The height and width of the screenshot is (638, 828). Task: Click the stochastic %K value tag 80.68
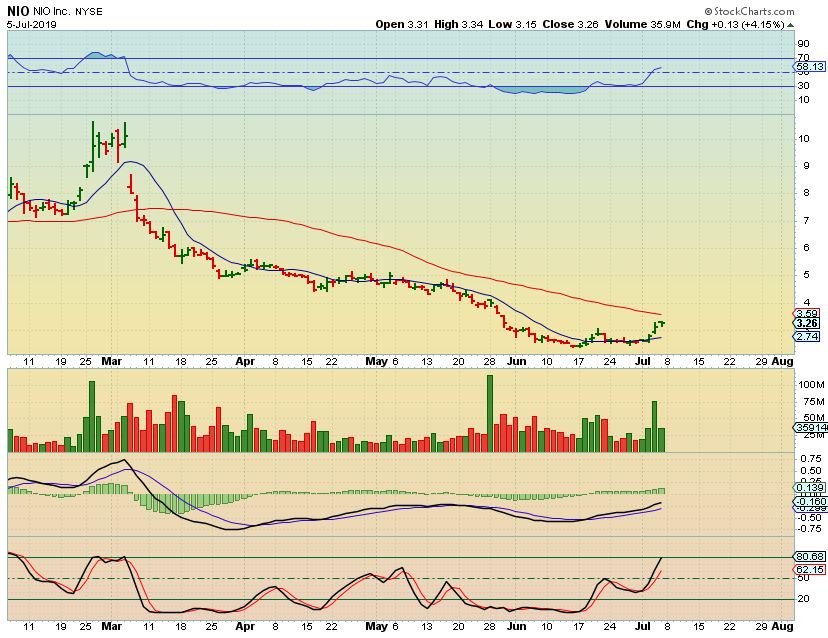(810, 557)
